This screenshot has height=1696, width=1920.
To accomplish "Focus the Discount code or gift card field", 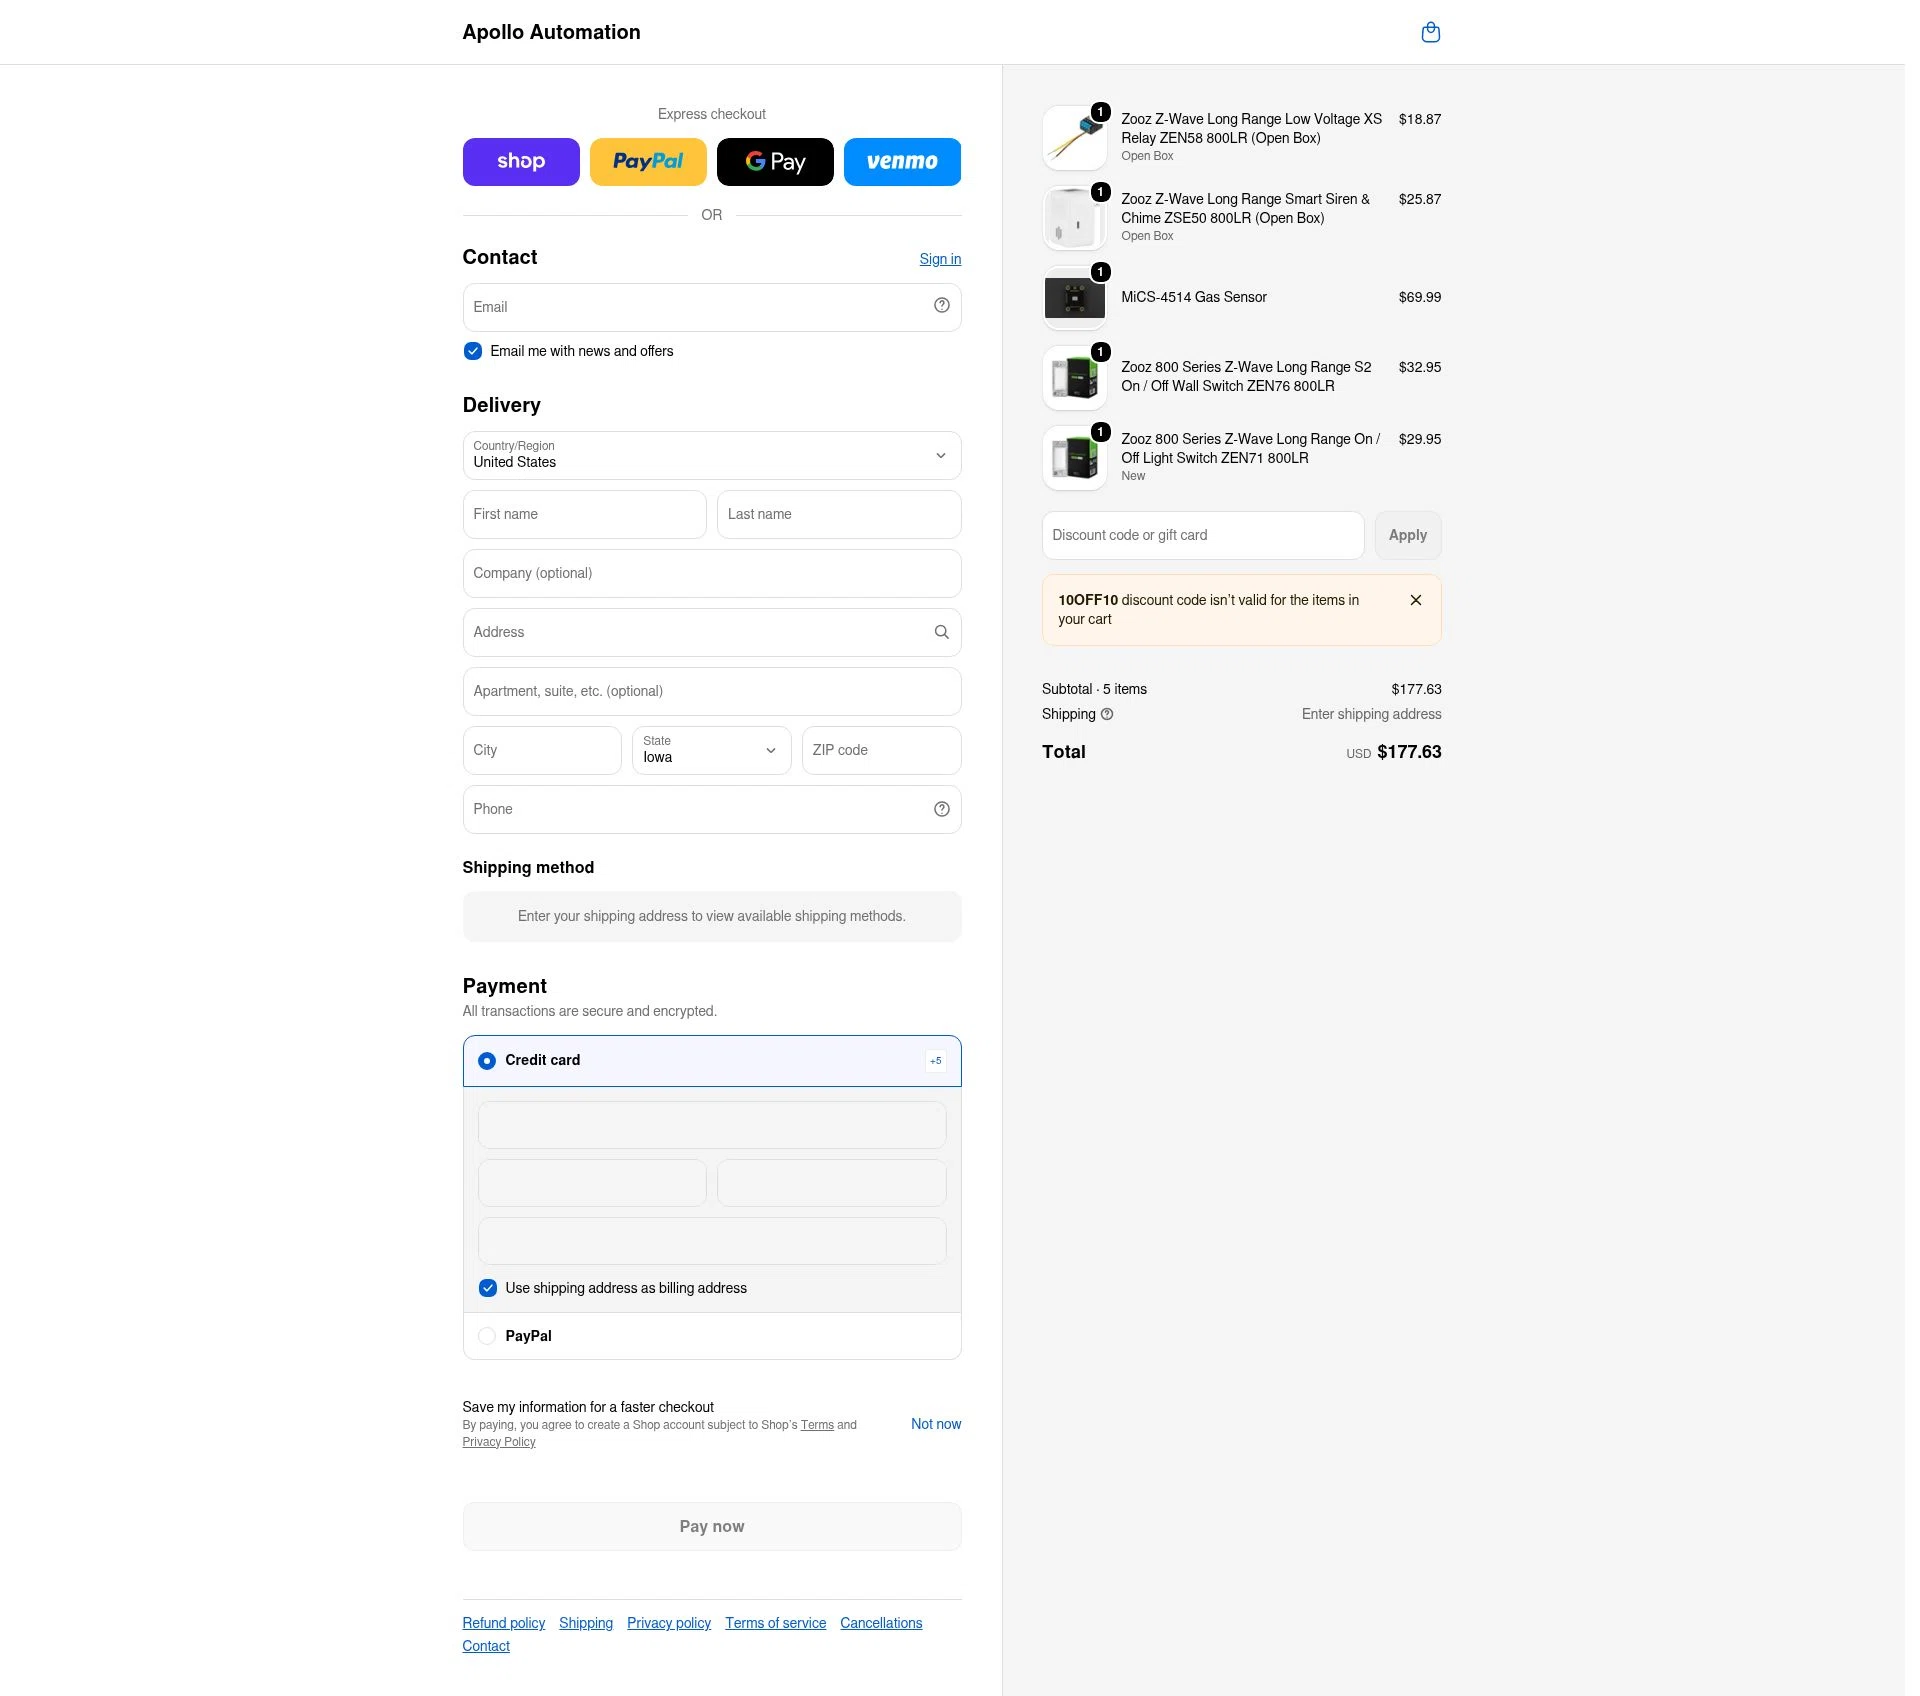I will [x=1203, y=536].
